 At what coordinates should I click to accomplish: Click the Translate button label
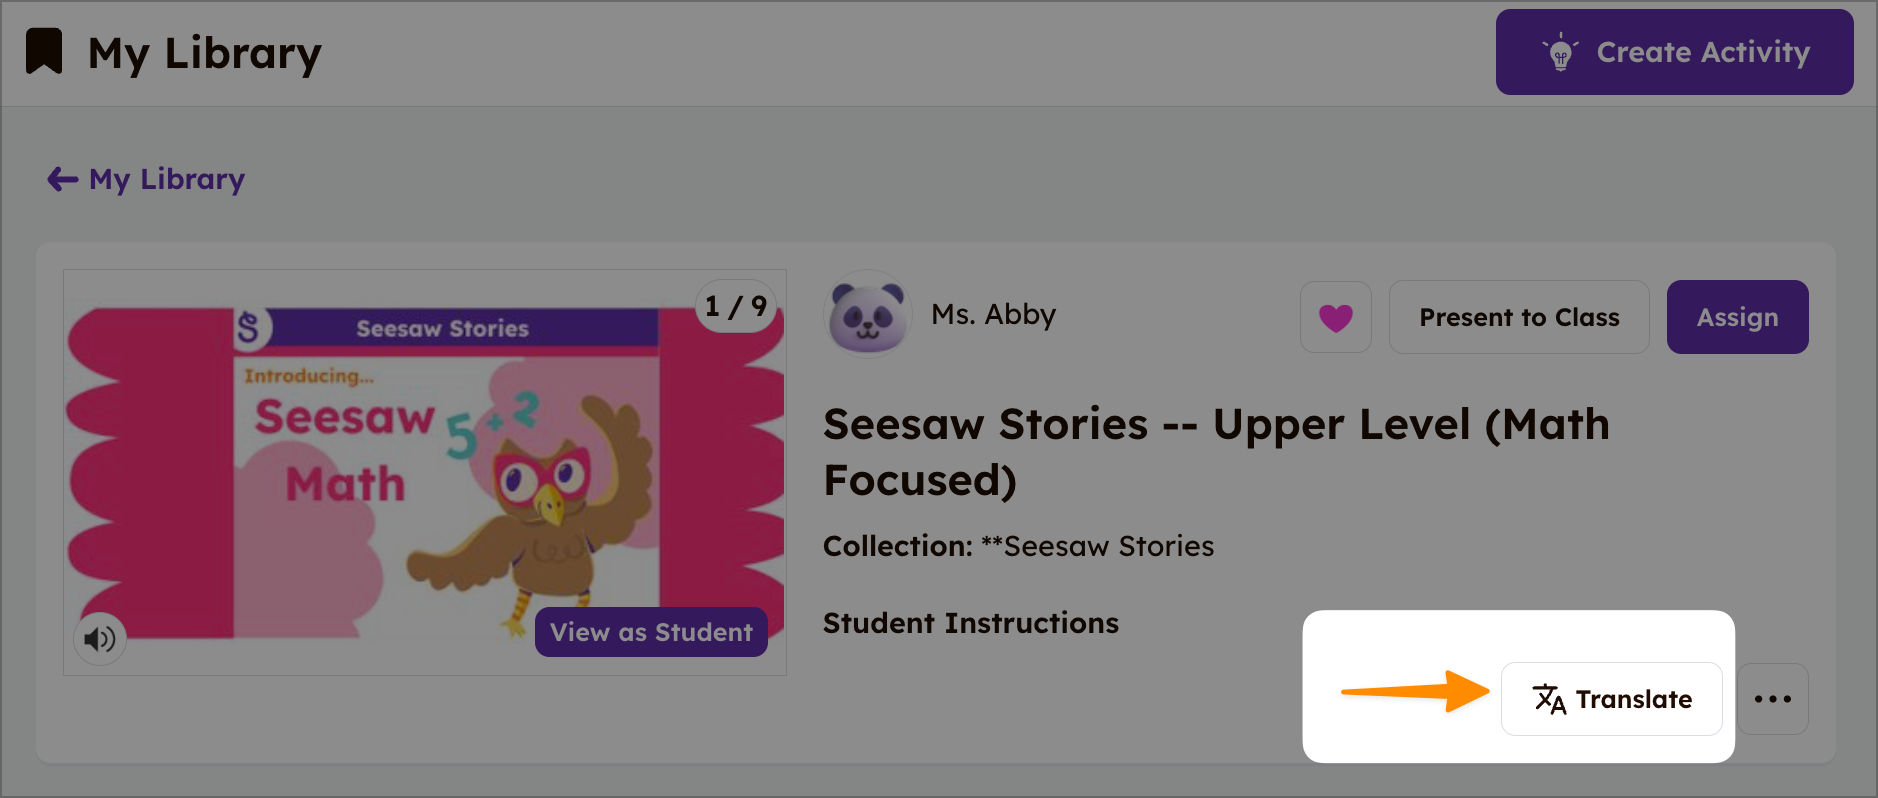pos(1634,699)
